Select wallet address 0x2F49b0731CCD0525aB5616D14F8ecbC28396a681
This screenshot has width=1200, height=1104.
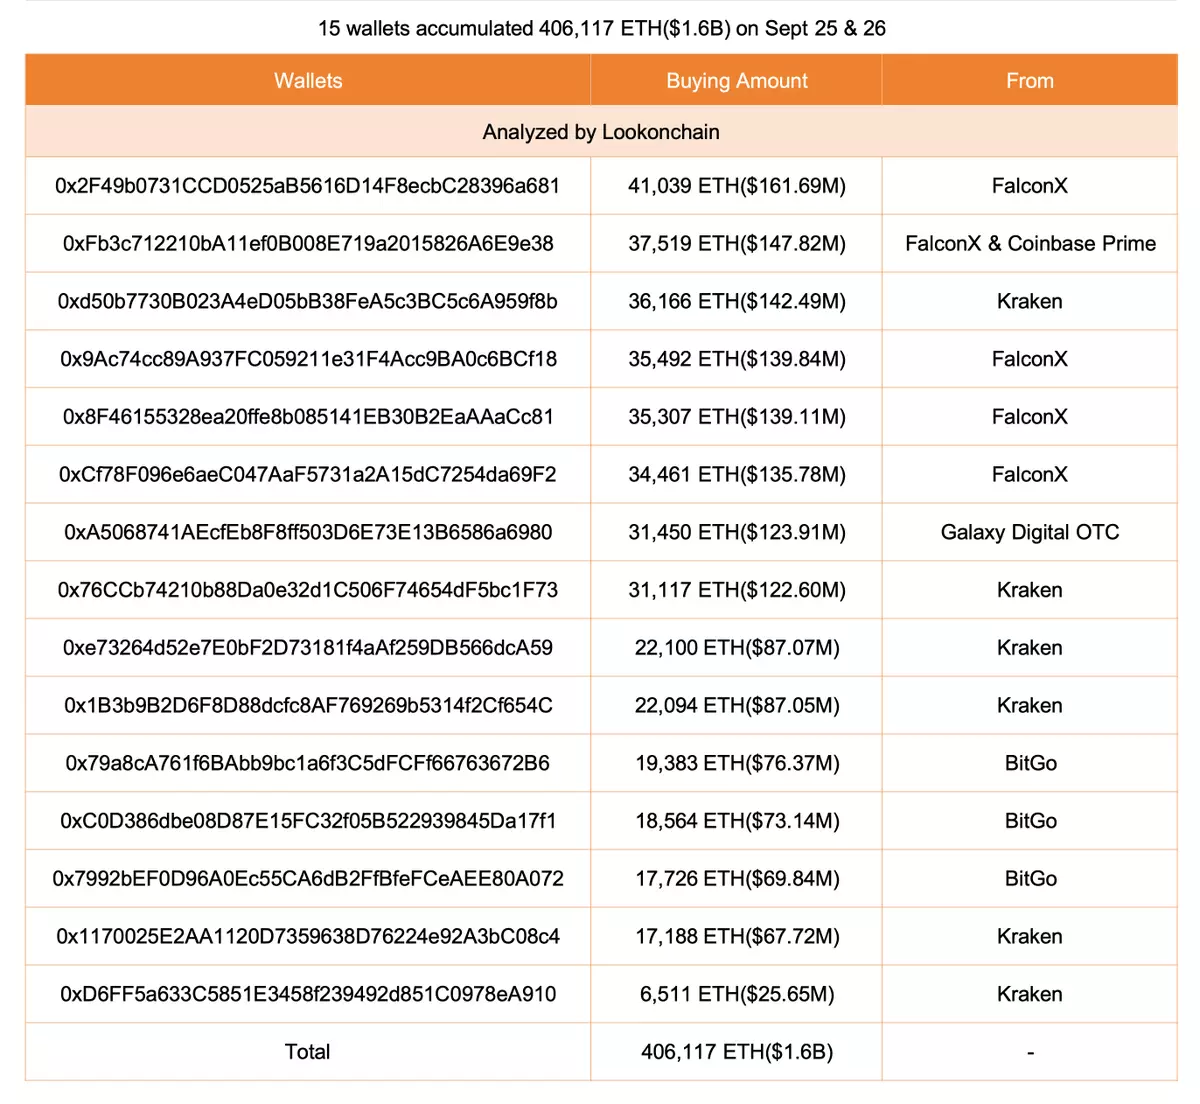pyautogui.click(x=308, y=186)
